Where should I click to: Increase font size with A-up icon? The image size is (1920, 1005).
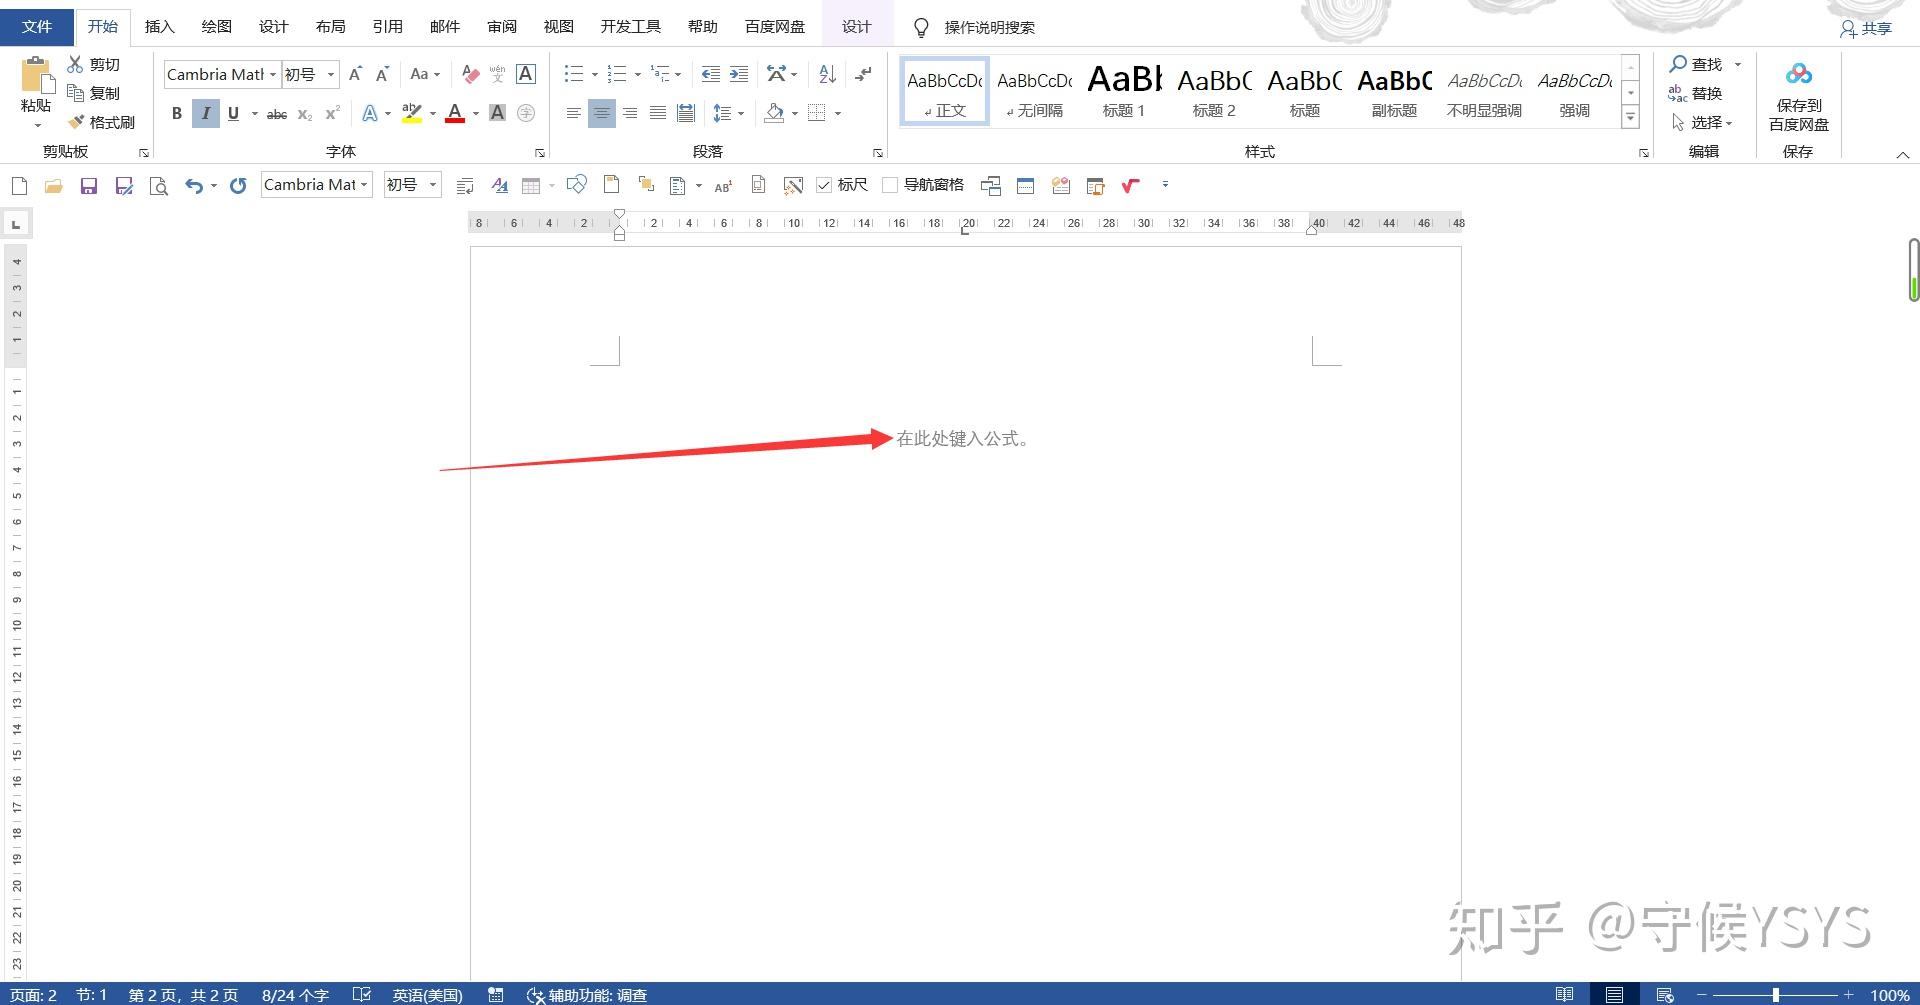[355, 74]
